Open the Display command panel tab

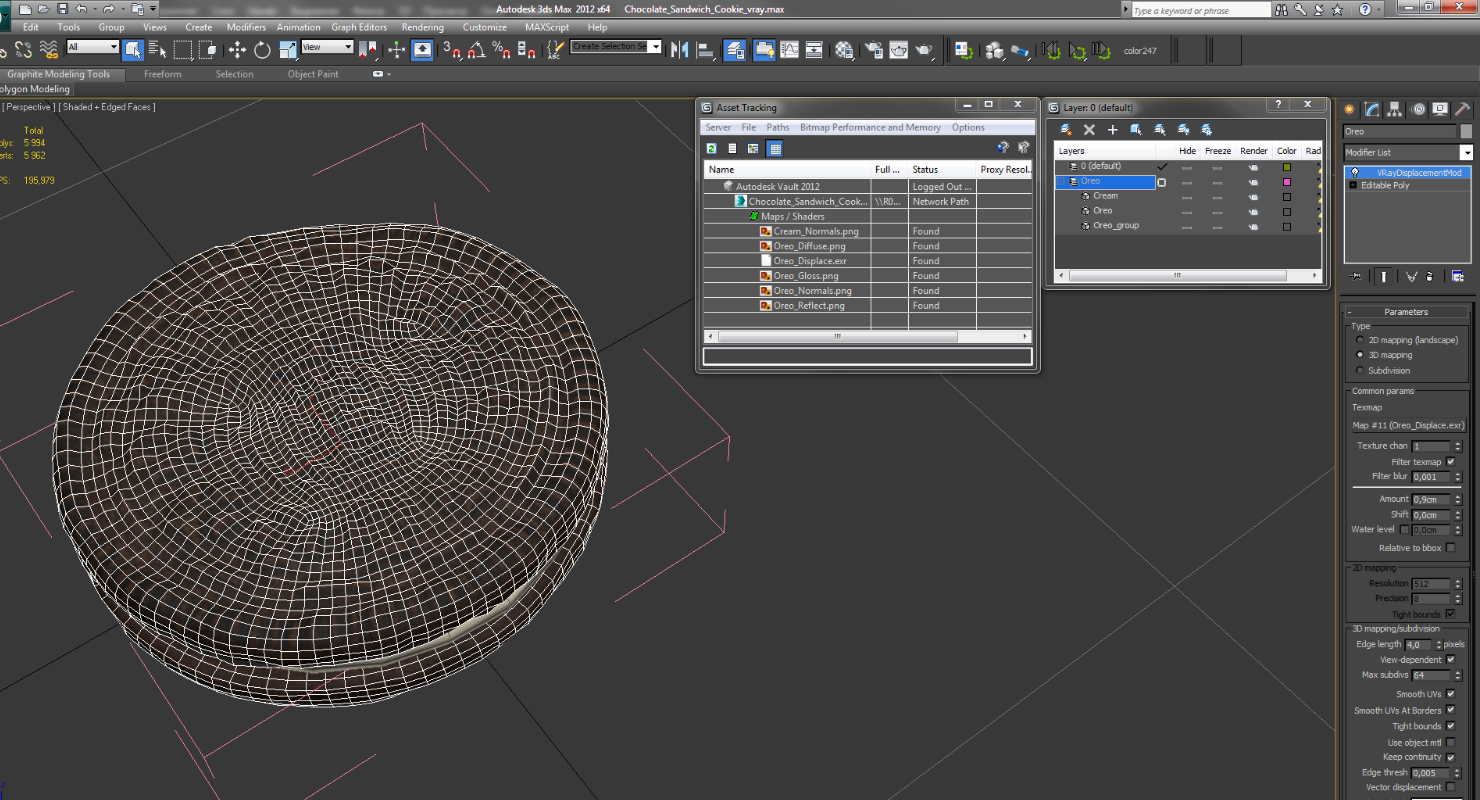pos(1440,109)
